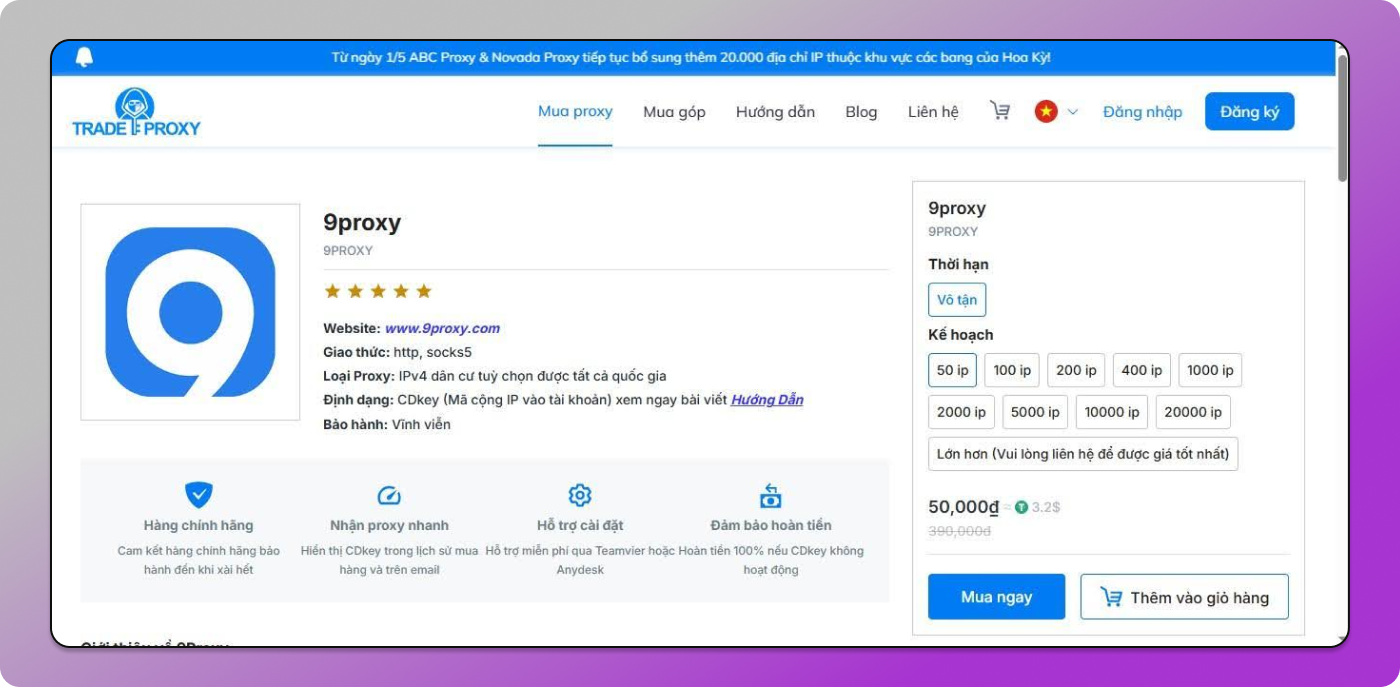Open the Mua proxy tab

coord(575,111)
